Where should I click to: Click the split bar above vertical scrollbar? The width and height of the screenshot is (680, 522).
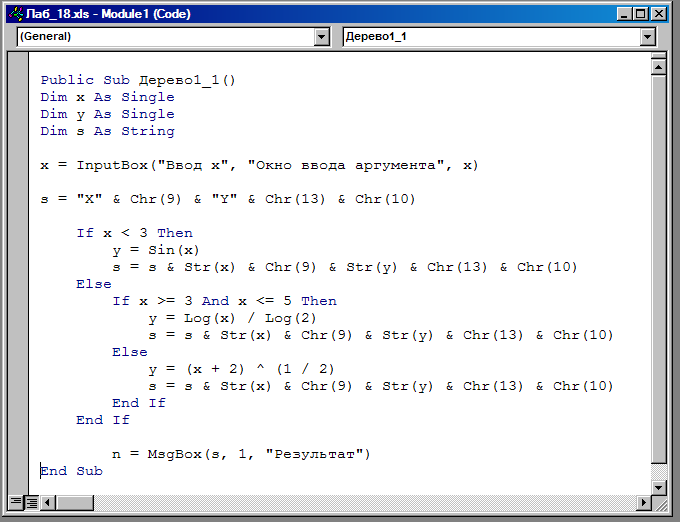[x=659, y=56]
